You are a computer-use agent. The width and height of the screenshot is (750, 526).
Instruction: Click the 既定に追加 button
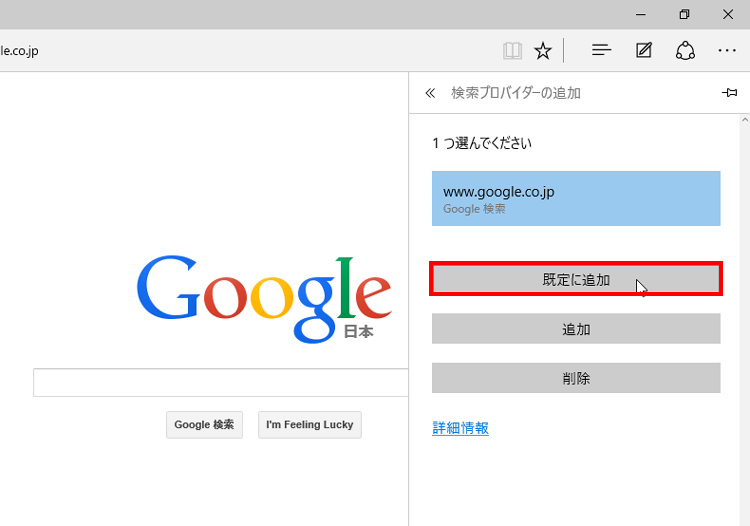575,279
